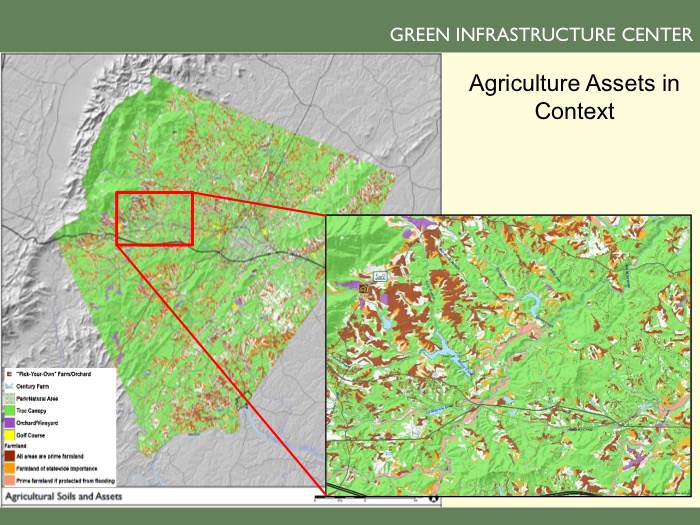Image resolution: width=700 pixels, height=525 pixels.
Task: Click the salmon flood-protected farmland swatch
Action: click(x=8, y=479)
